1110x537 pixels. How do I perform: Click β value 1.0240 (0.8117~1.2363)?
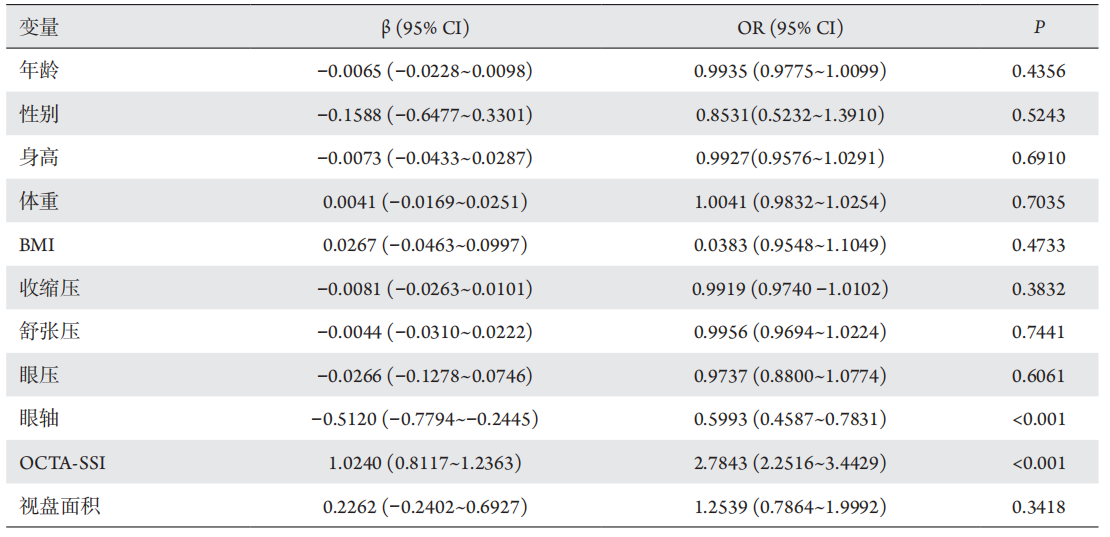point(424,463)
